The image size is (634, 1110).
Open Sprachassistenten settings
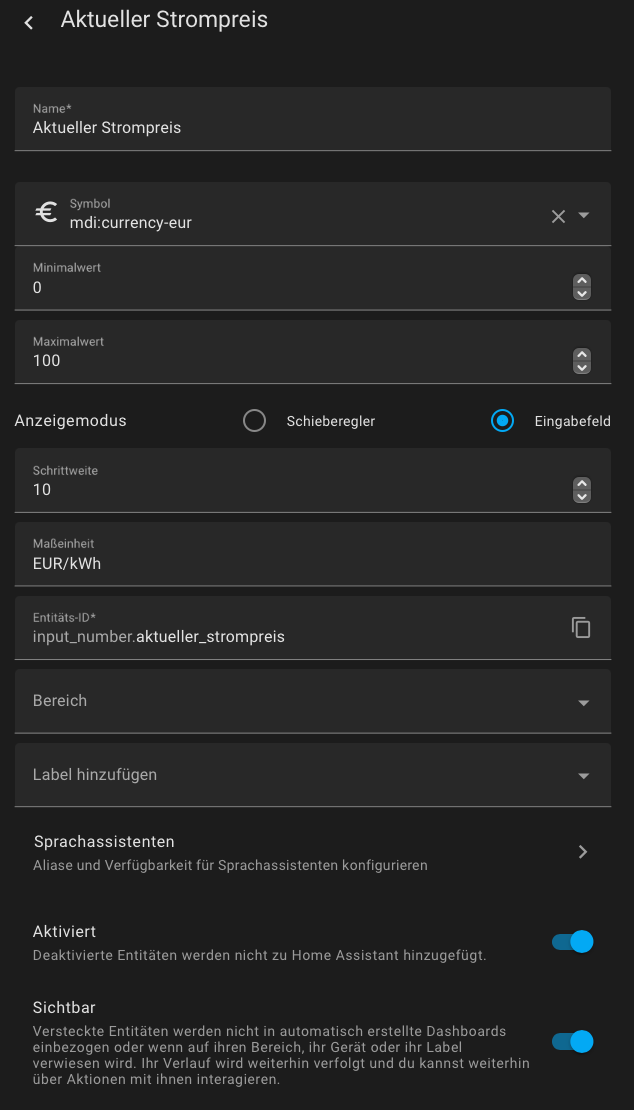(x=313, y=852)
